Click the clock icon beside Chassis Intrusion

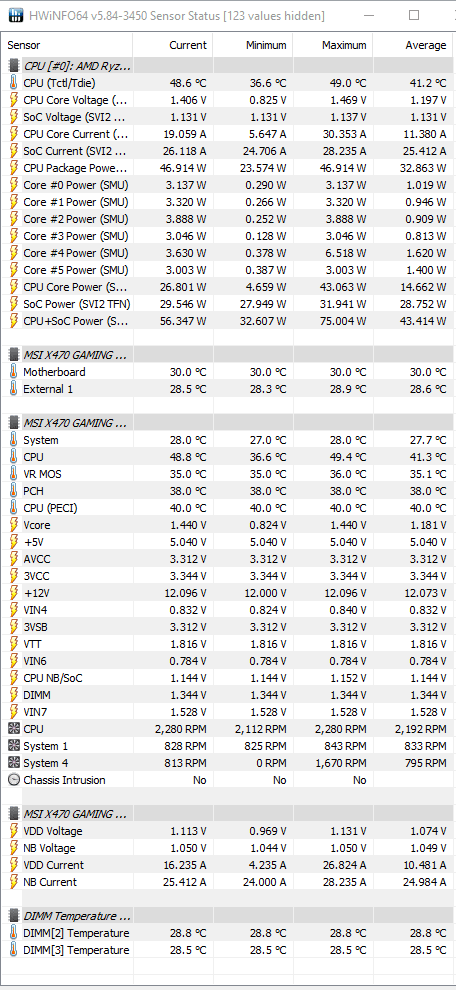click(x=13, y=780)
